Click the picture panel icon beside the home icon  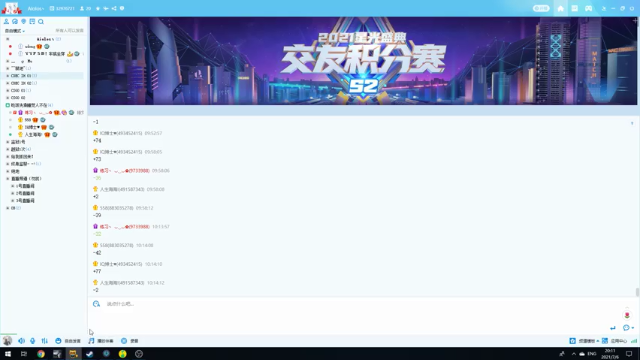tap(574, 8)
